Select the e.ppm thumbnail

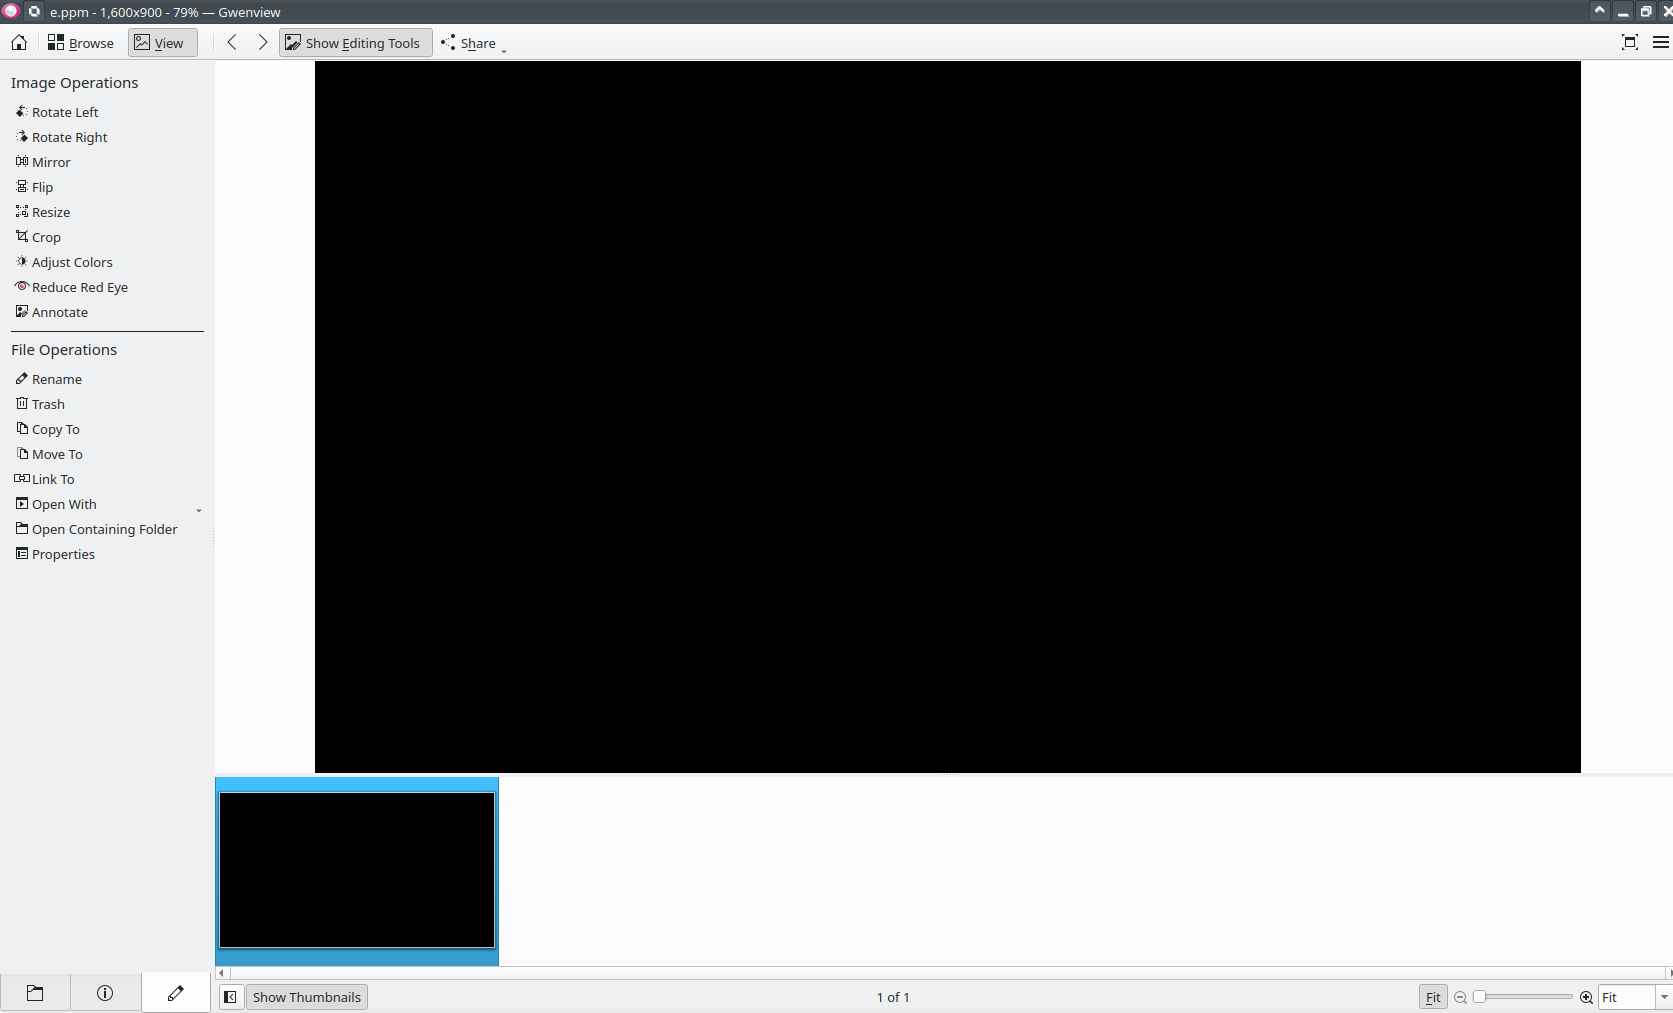tap(356, 870)
